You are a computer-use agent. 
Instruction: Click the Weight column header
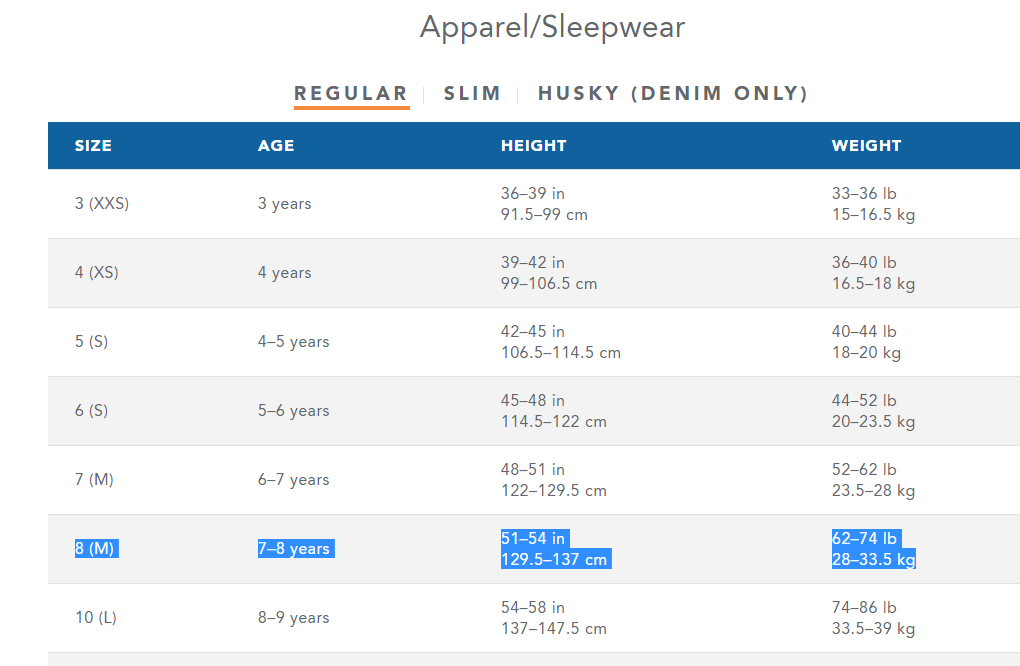(866, 146)
